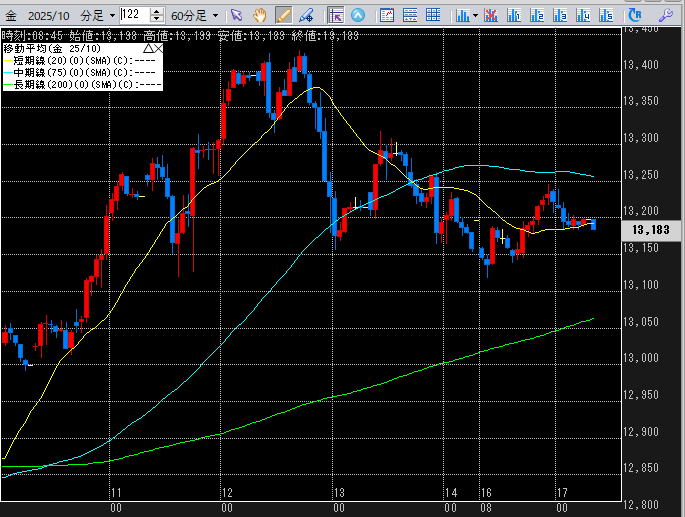
Task: Click date label 11 on the time axis
Action: [x=116, y=493]
